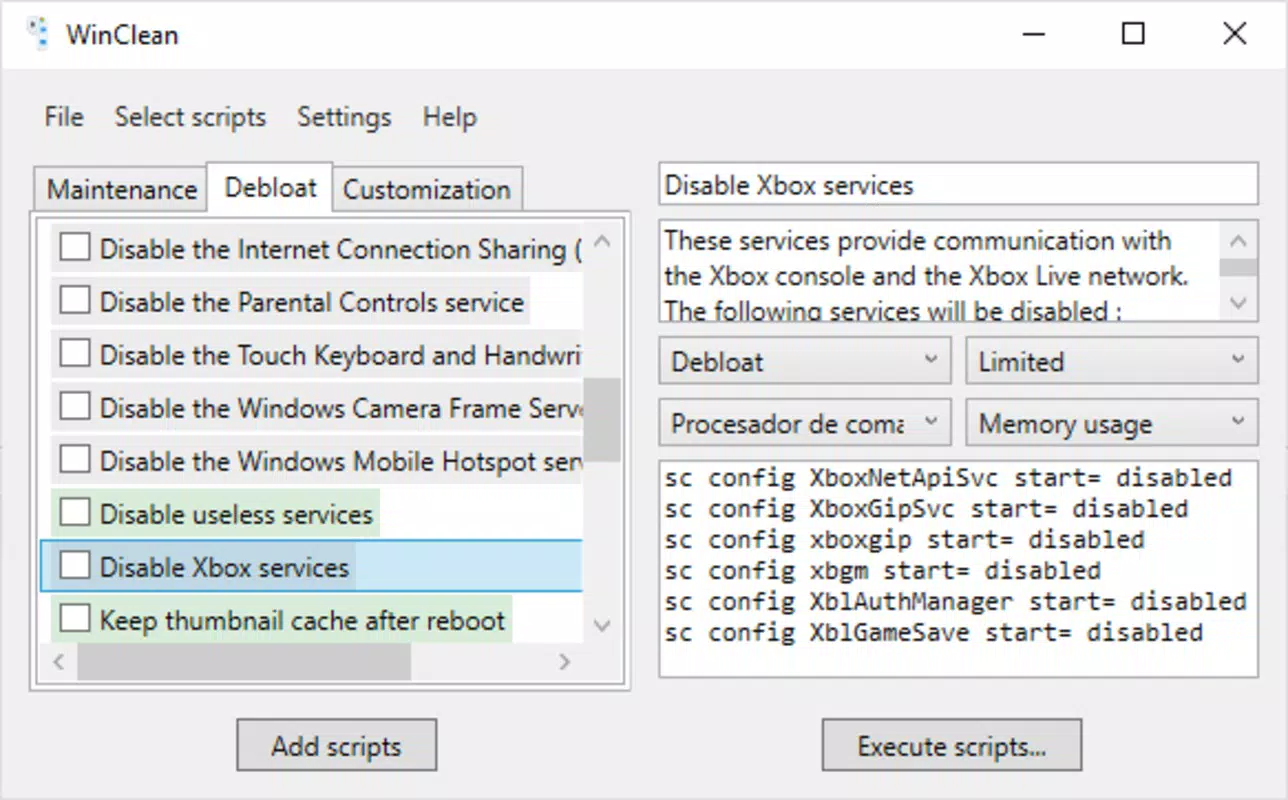1288x800 pixels.
Task: Check Disable the Windows Mobile Hotspot service
Action: 75,460
